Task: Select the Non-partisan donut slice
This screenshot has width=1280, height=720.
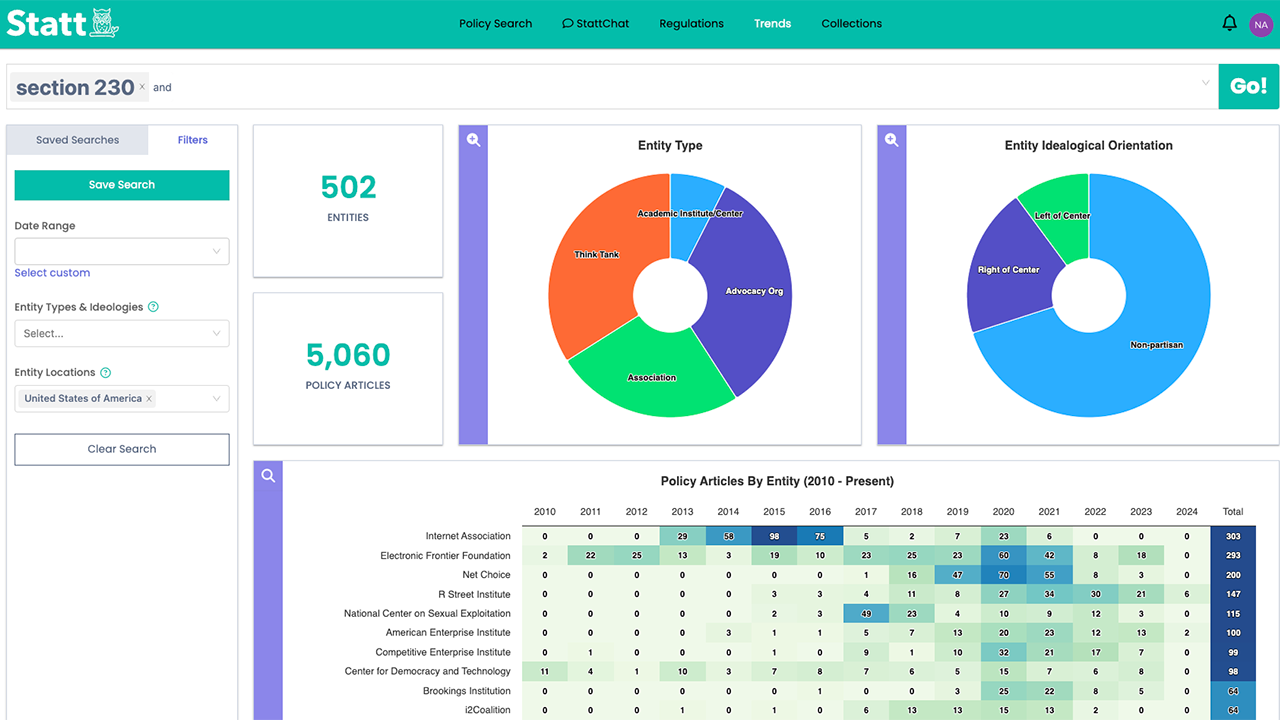Action: 1157,345
